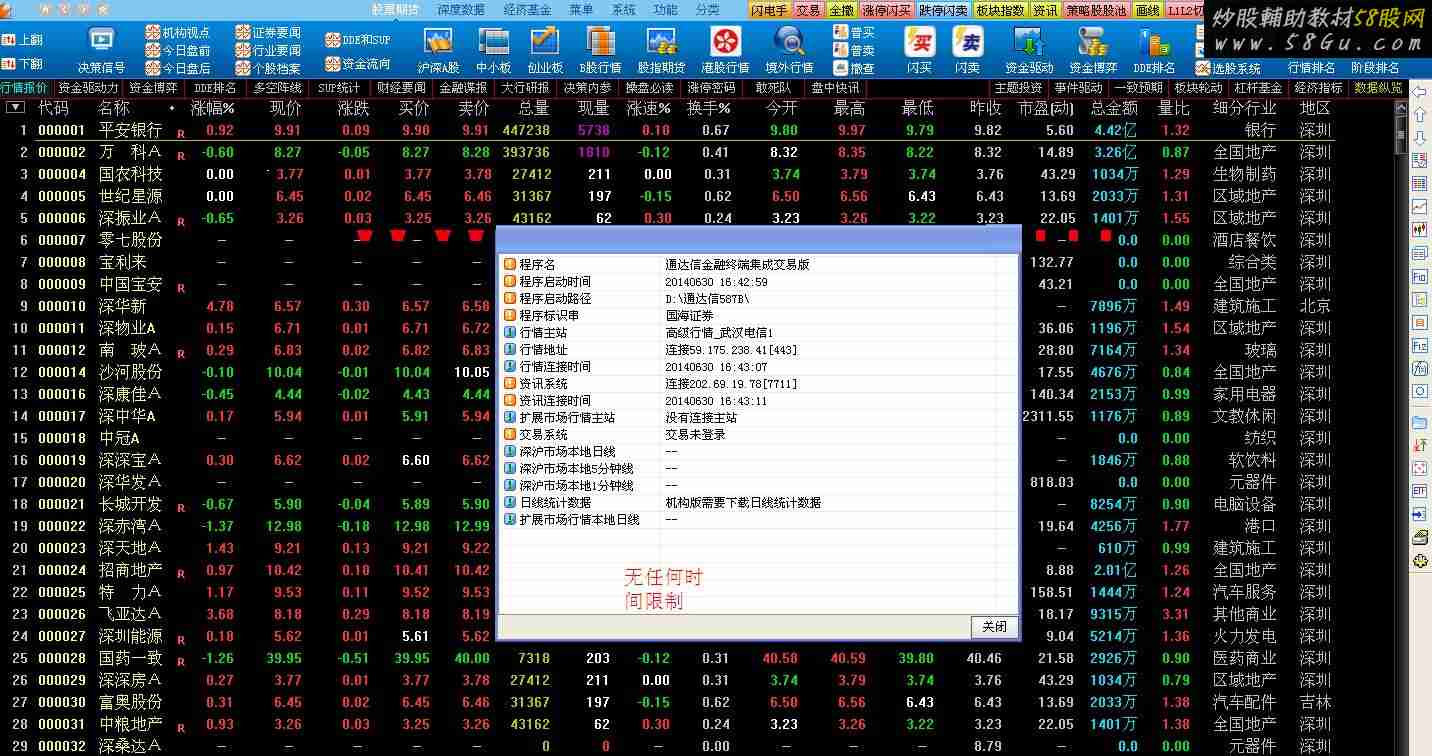
Task: Open 资金驱动 toolbar icon
Action: pos(1029,41)
